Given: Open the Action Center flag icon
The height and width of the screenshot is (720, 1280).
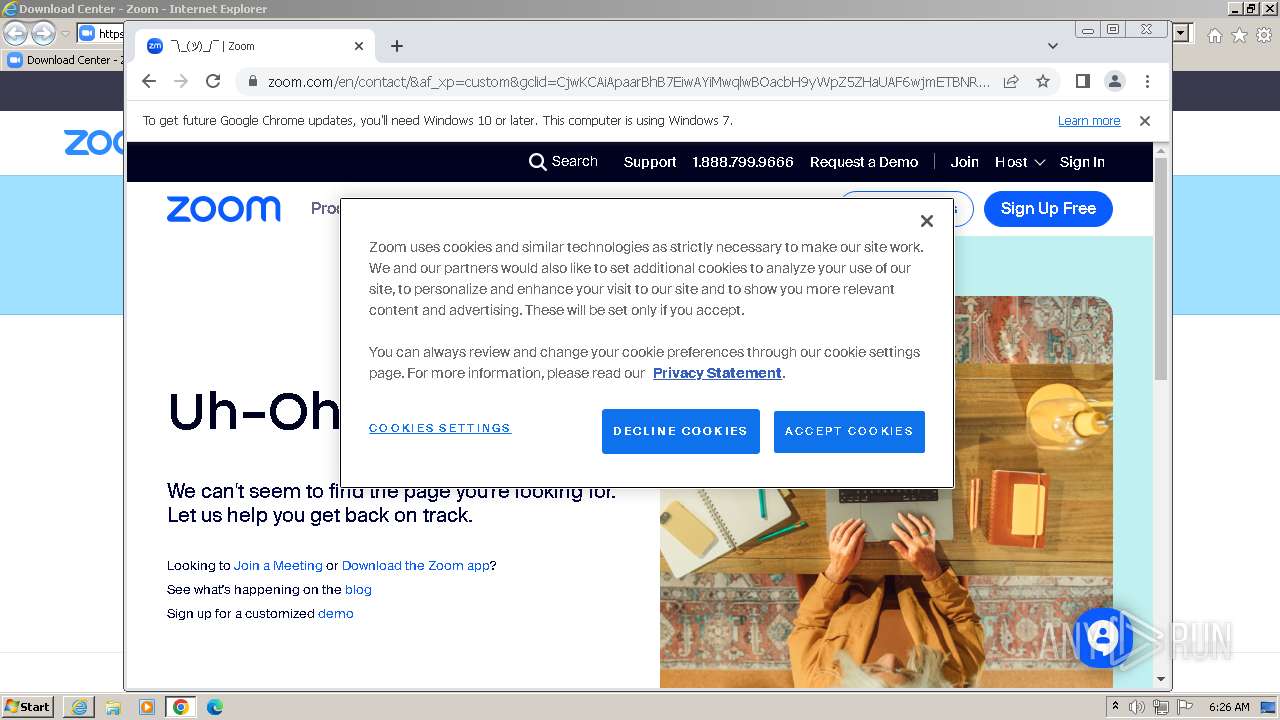Looking at the screenshot, I should [x=1184, y=707].
